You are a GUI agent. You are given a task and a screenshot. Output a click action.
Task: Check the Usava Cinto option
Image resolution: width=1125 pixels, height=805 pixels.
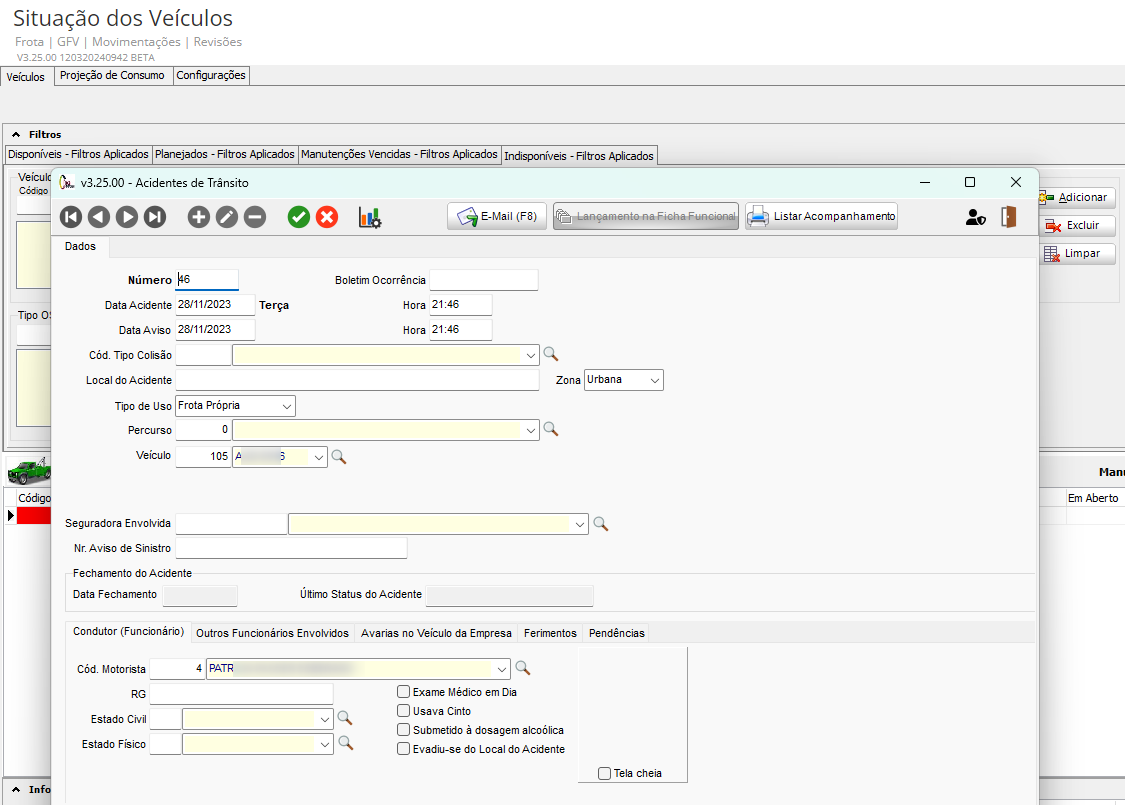pyautogui.click(x=404, y=711)
